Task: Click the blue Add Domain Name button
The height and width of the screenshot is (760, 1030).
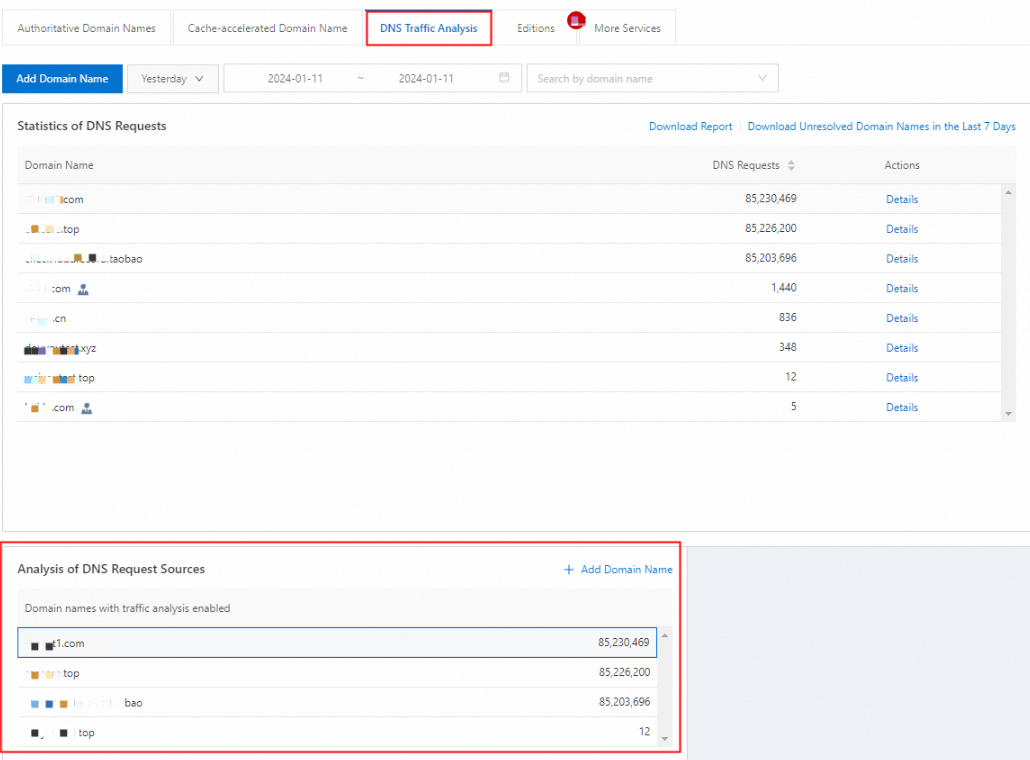Action: pyautogui.click(x=62, y=79)
